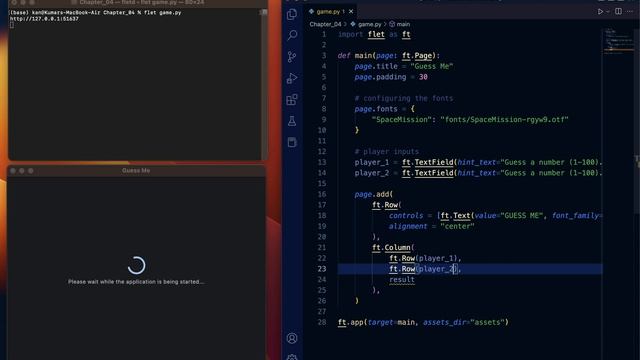Zoom the Guess Me app window

(31, 171)
